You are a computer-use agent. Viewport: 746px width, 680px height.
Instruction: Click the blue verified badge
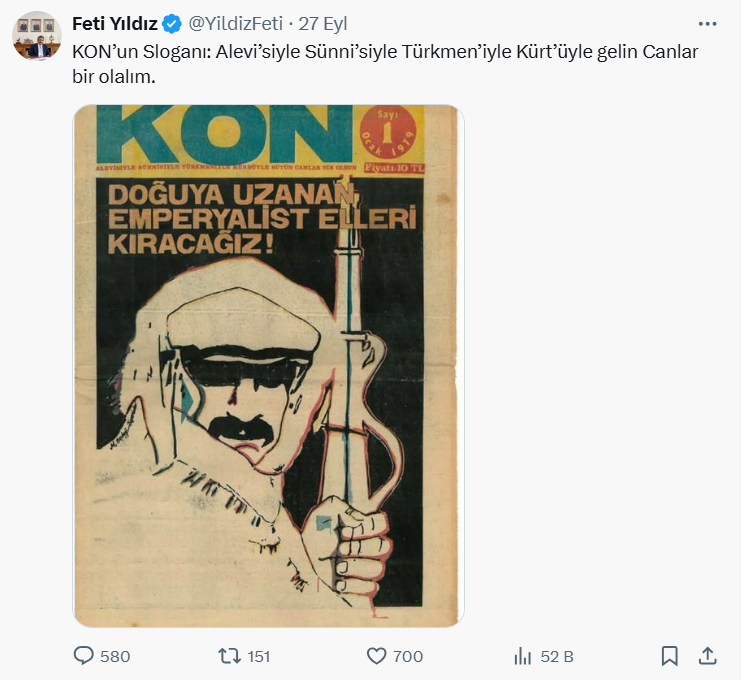coord(172,24)
